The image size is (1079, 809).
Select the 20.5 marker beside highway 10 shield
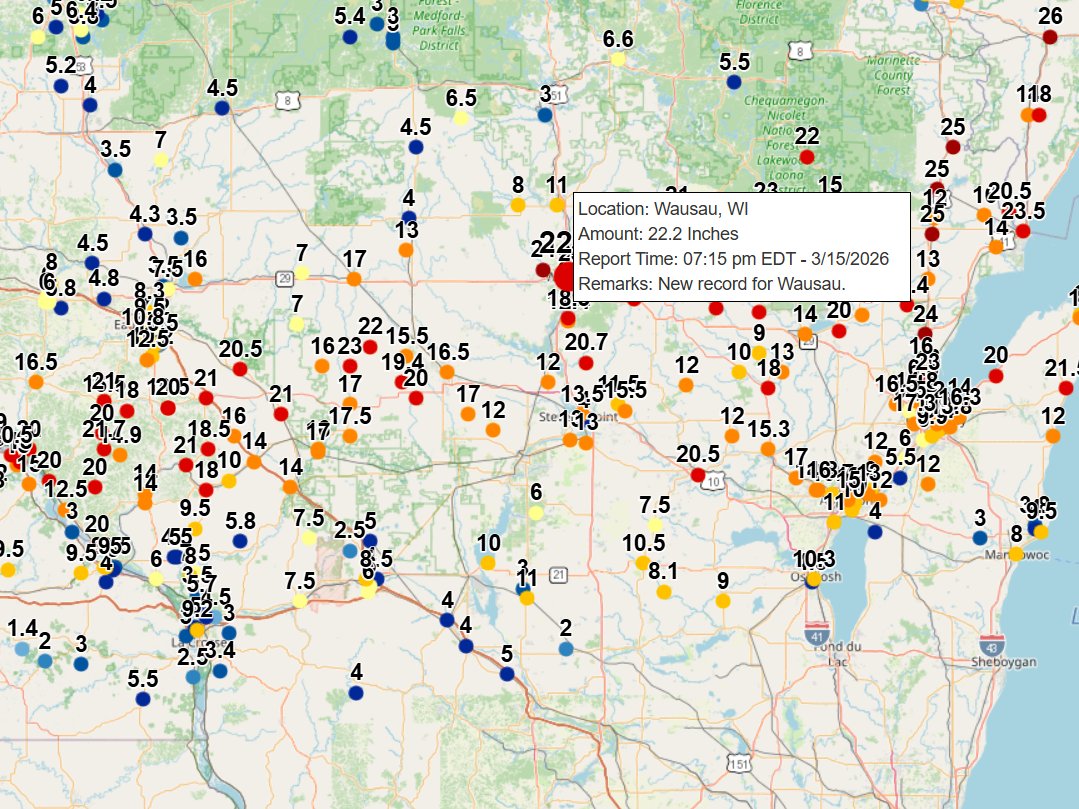(x=698, y=475)
